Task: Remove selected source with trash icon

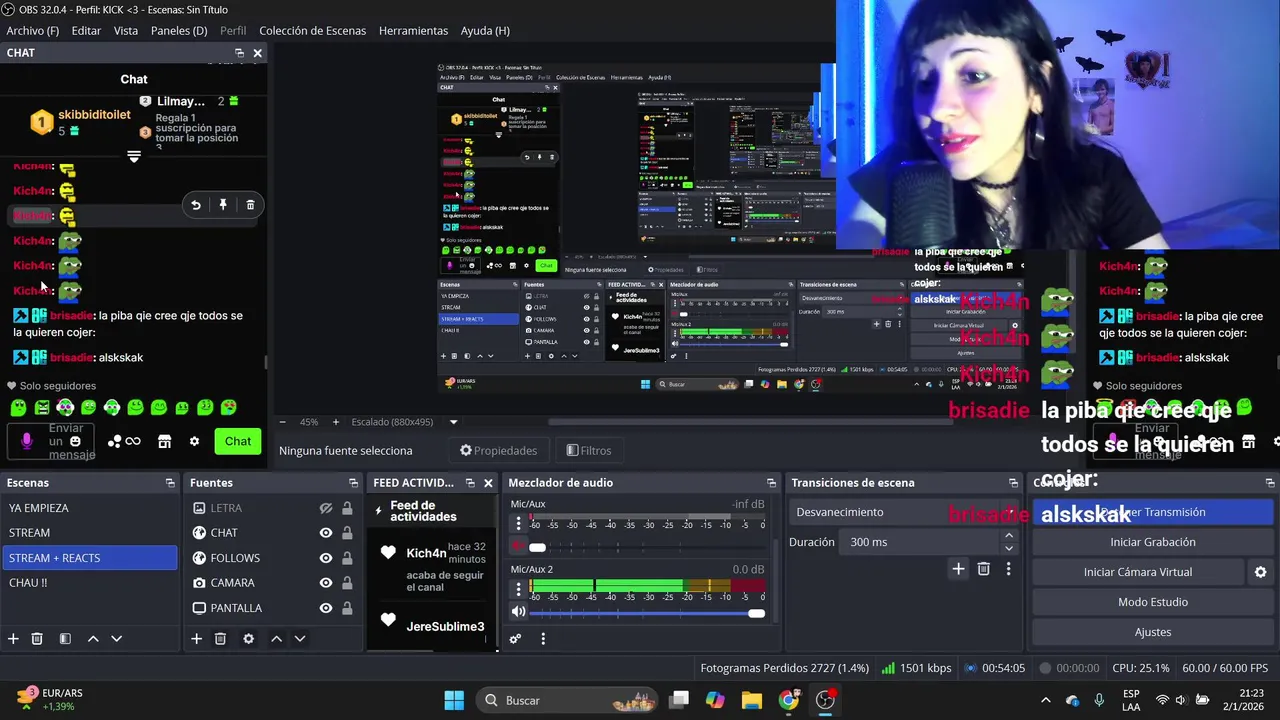Action: (220, 639)
